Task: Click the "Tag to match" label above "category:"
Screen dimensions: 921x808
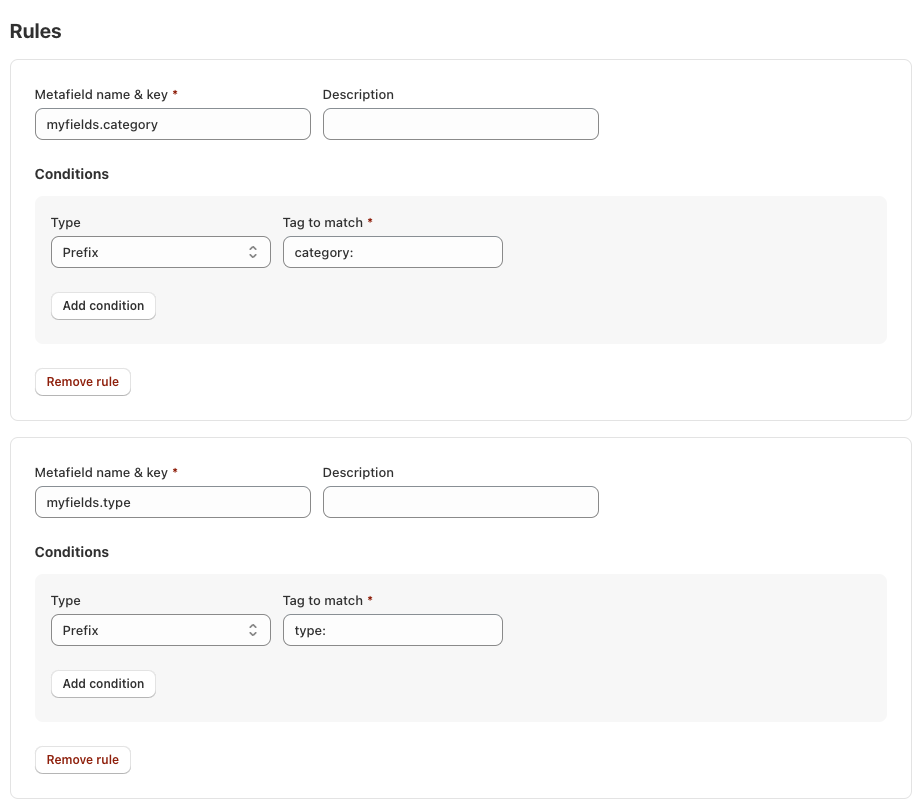Action: (322, 223)
